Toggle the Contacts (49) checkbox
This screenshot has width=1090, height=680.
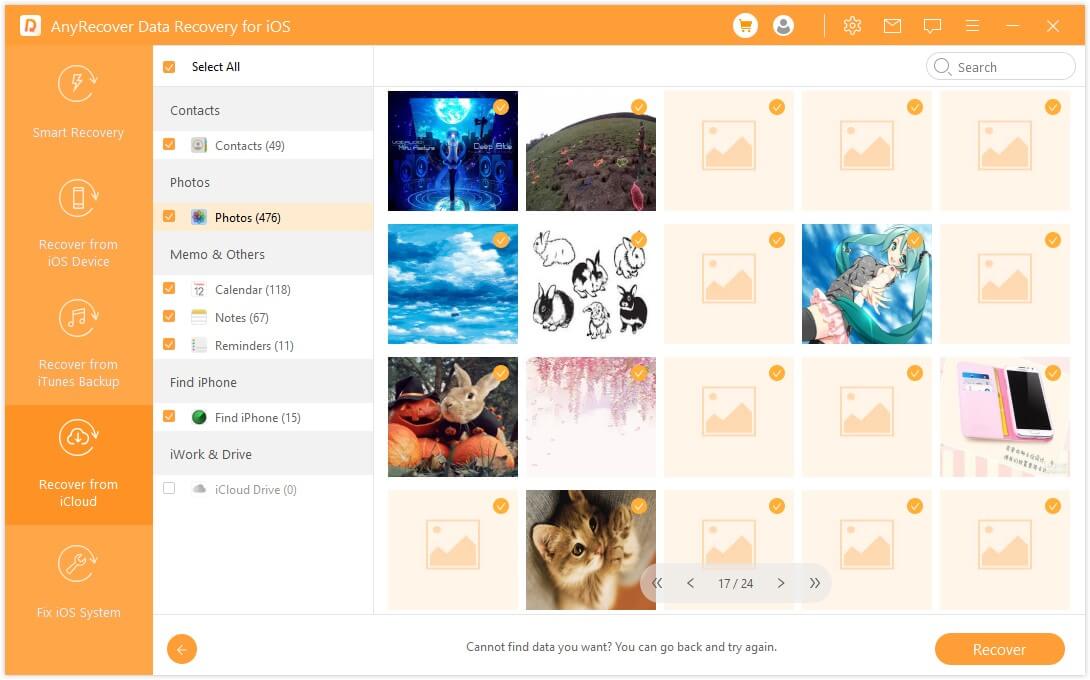click(x=169, y=145)
